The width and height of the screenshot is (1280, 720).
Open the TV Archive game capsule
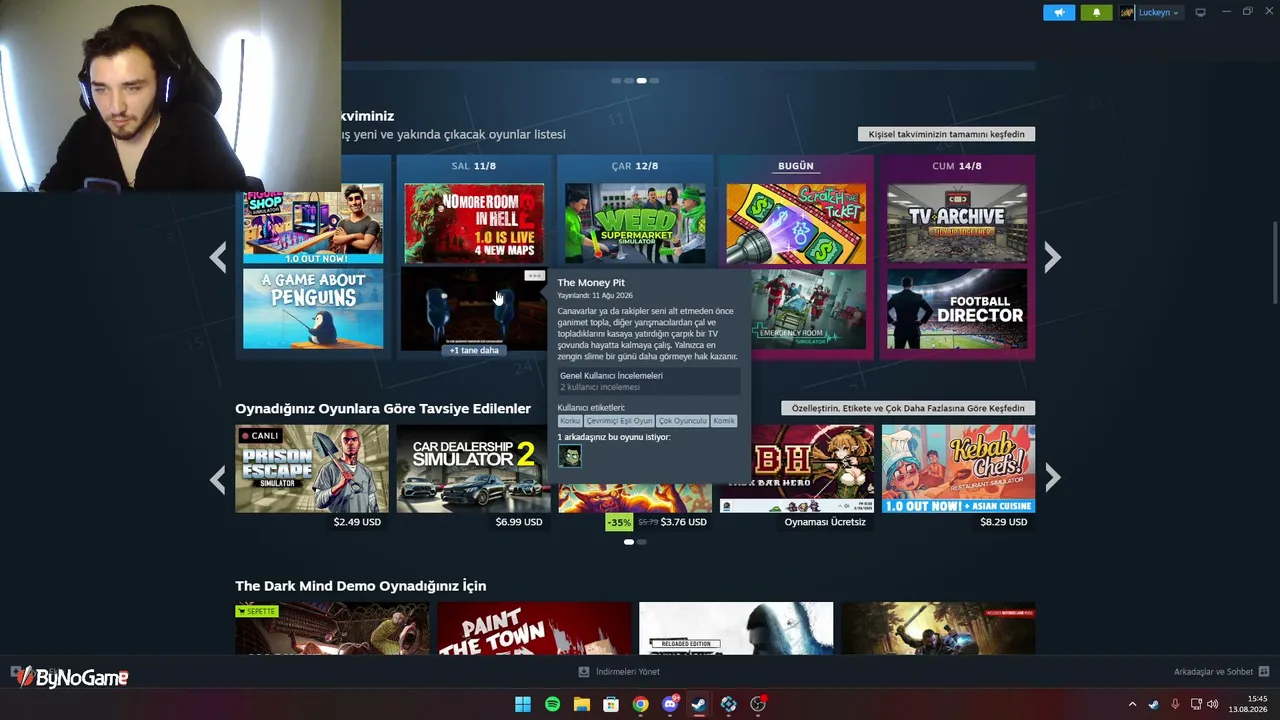click(957, 223)
